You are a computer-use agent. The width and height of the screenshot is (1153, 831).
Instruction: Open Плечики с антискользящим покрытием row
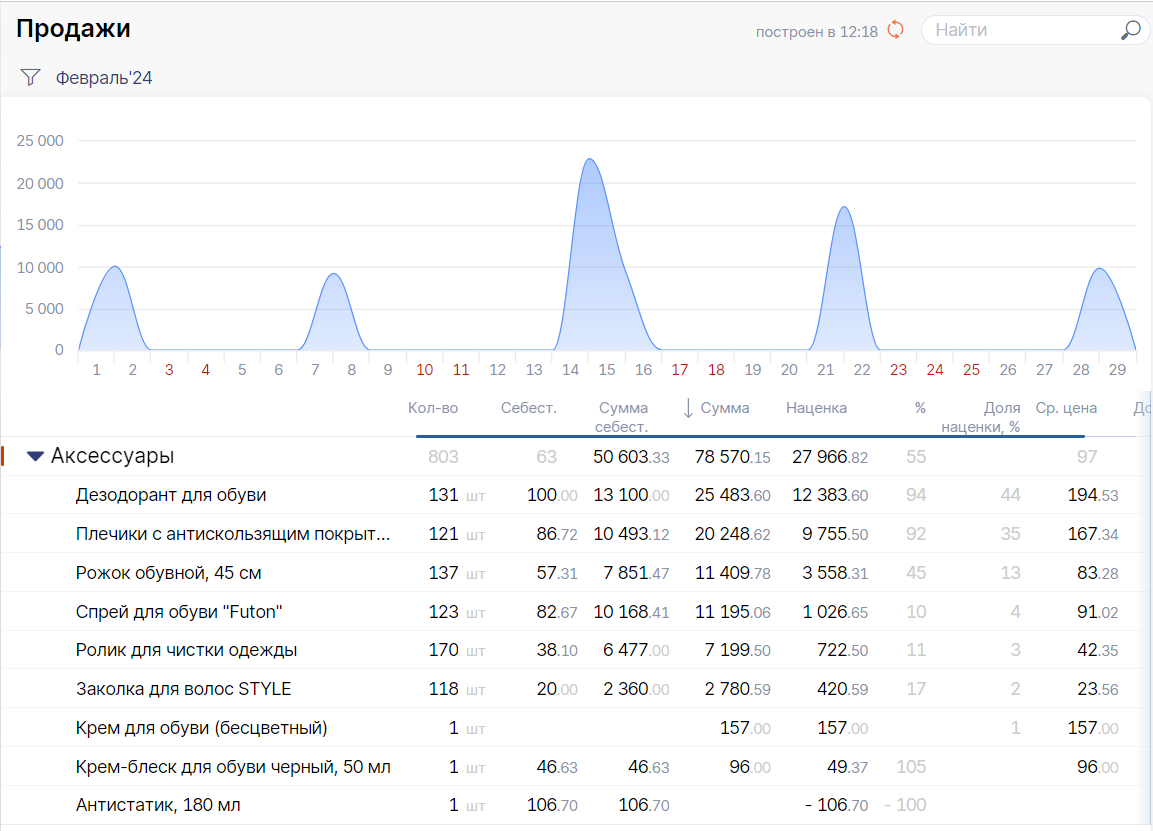point(233,534)
